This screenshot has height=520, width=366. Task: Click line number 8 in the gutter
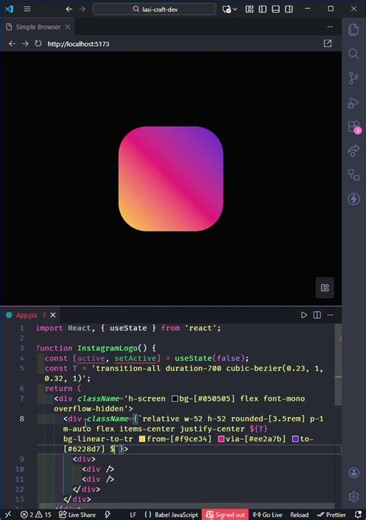point(22,419)
